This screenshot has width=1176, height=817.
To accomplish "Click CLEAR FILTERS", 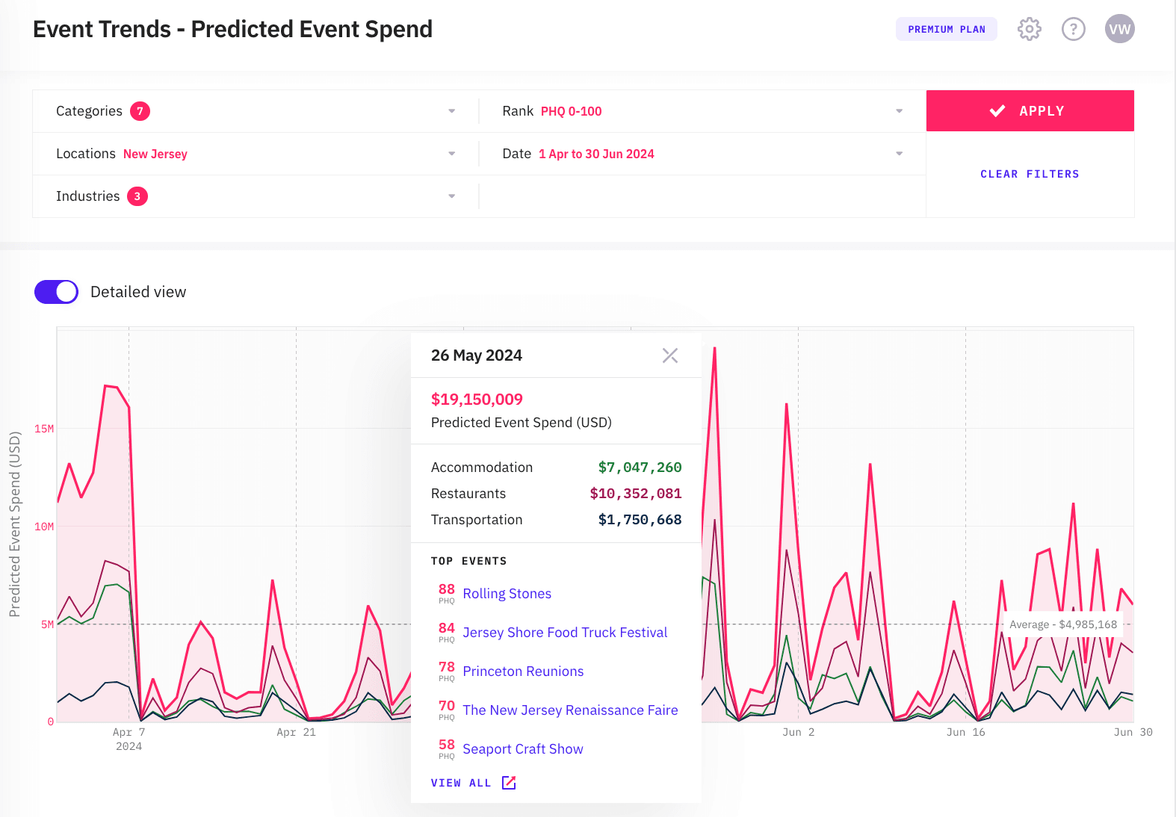I will (x=1030, y=173).
